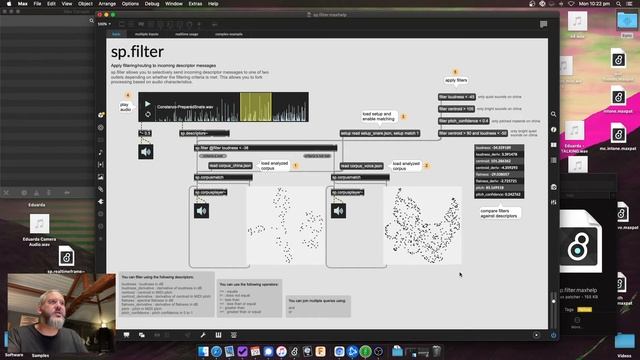Open the images icon in left toolbar

(x=101, y=177)
